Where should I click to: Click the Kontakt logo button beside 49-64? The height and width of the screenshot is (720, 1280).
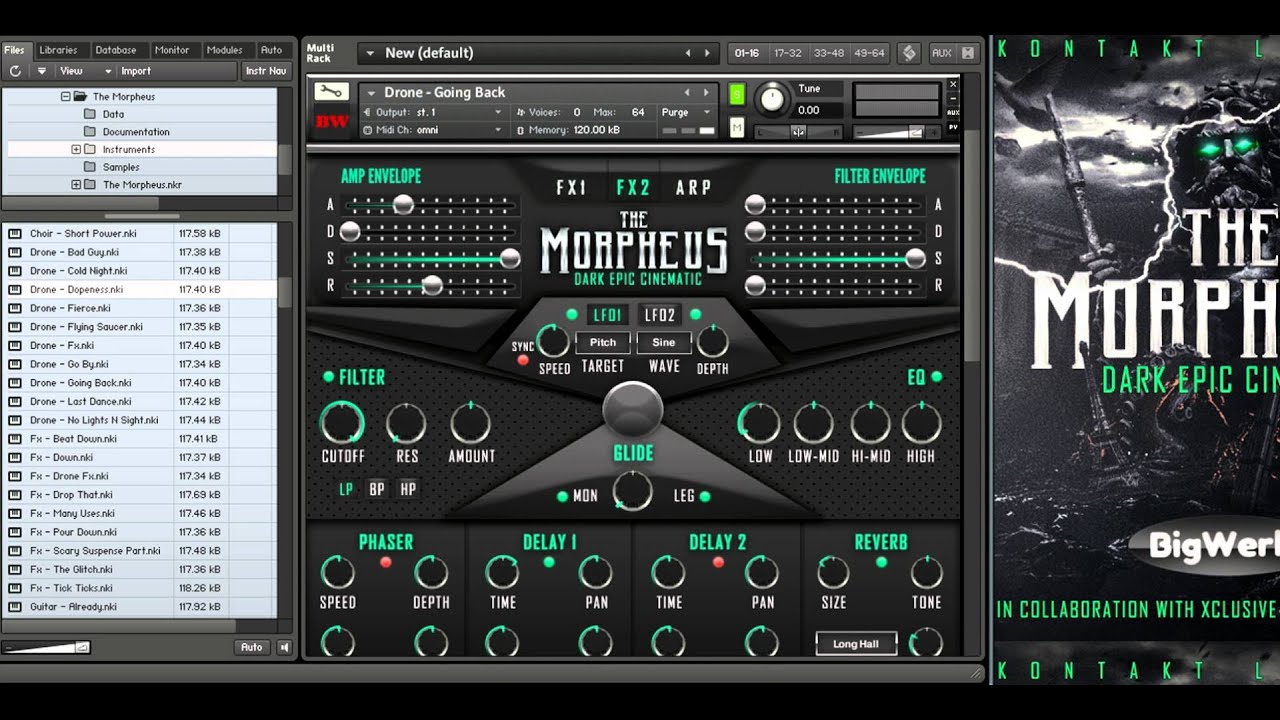coord(909,53)
